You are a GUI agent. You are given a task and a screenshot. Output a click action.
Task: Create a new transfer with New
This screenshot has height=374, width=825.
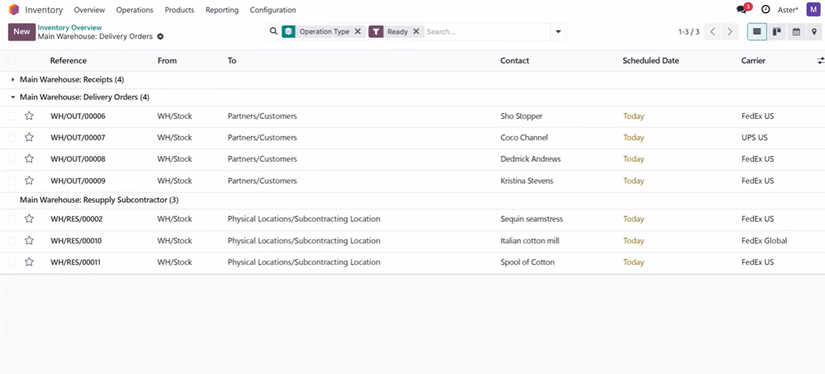(x=22, y=32)
